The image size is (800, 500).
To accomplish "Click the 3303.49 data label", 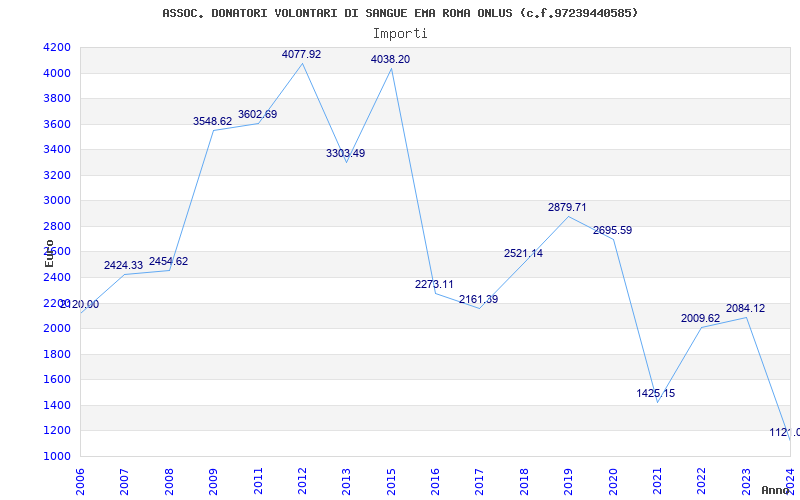I will pos(345,153).
